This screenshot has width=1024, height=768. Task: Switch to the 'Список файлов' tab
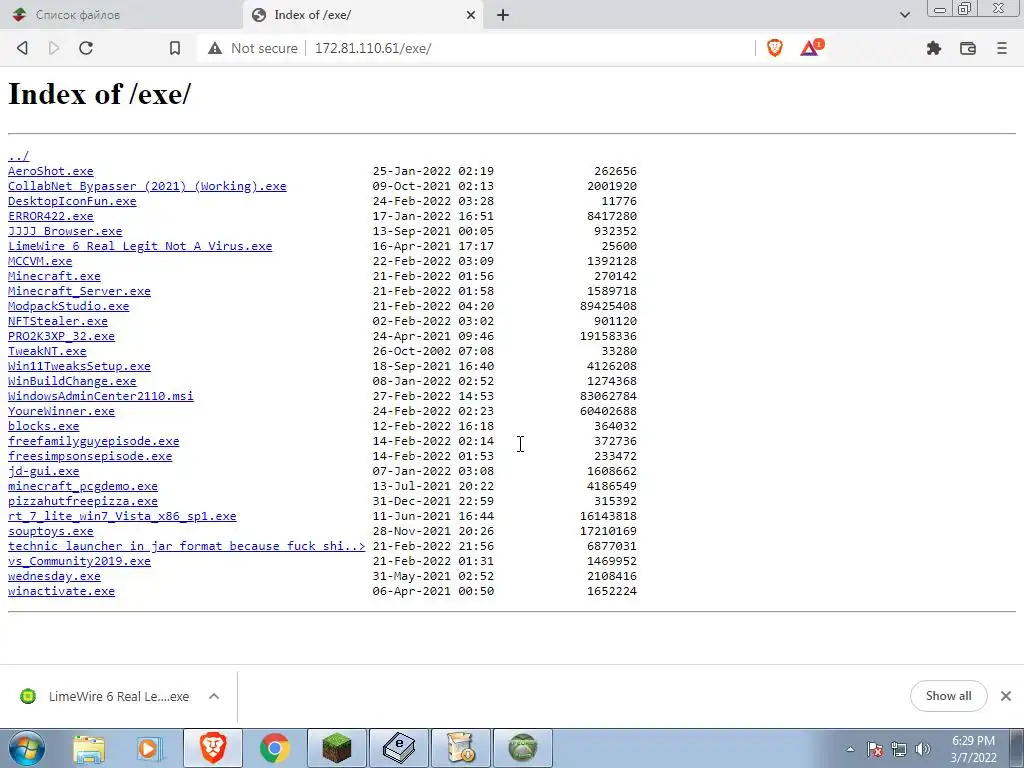121,14
